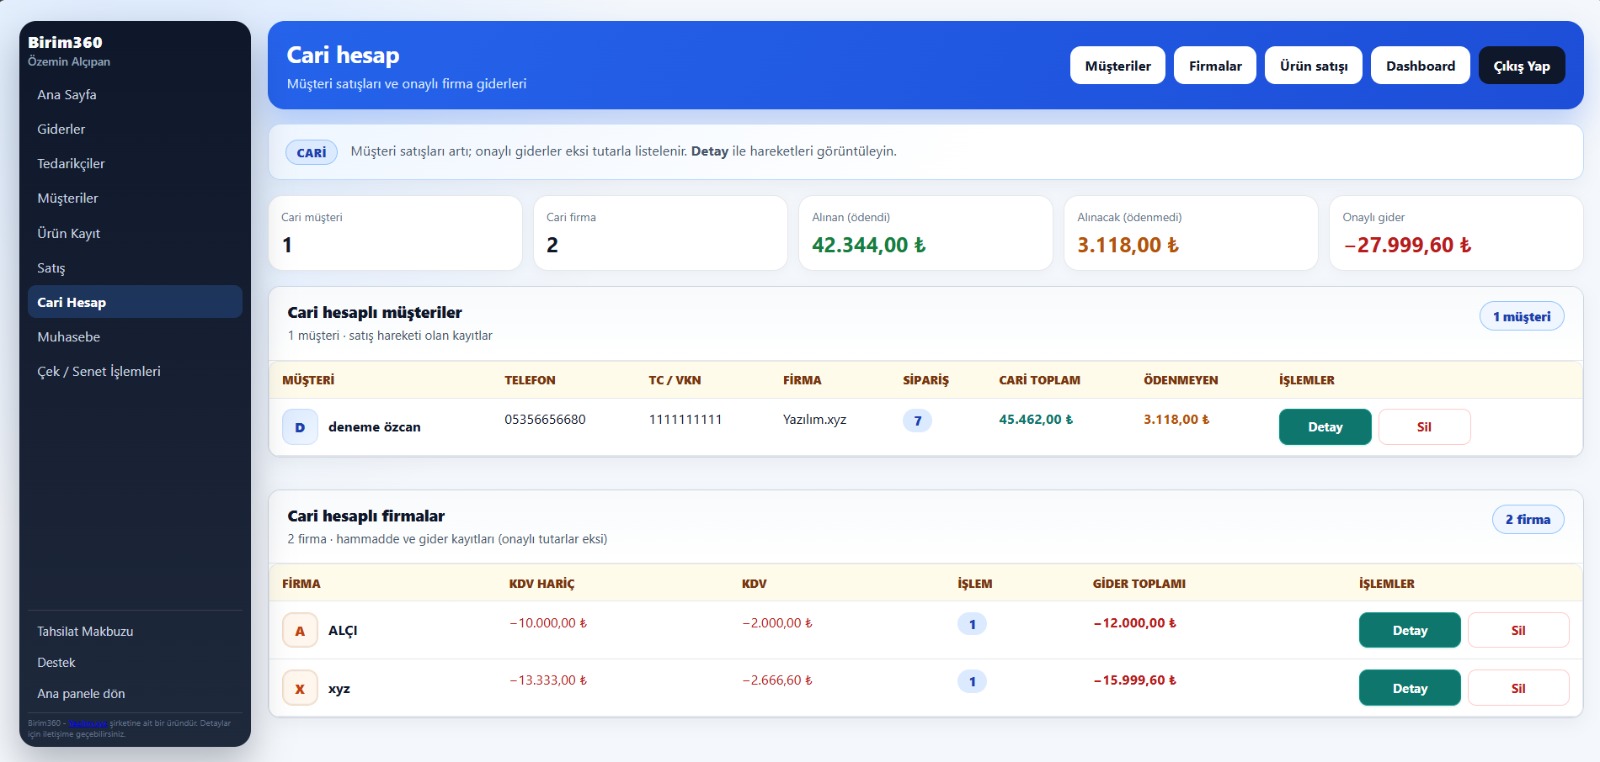Click the gider toplamı −12.000,00 ₺

pos(1135,623)
